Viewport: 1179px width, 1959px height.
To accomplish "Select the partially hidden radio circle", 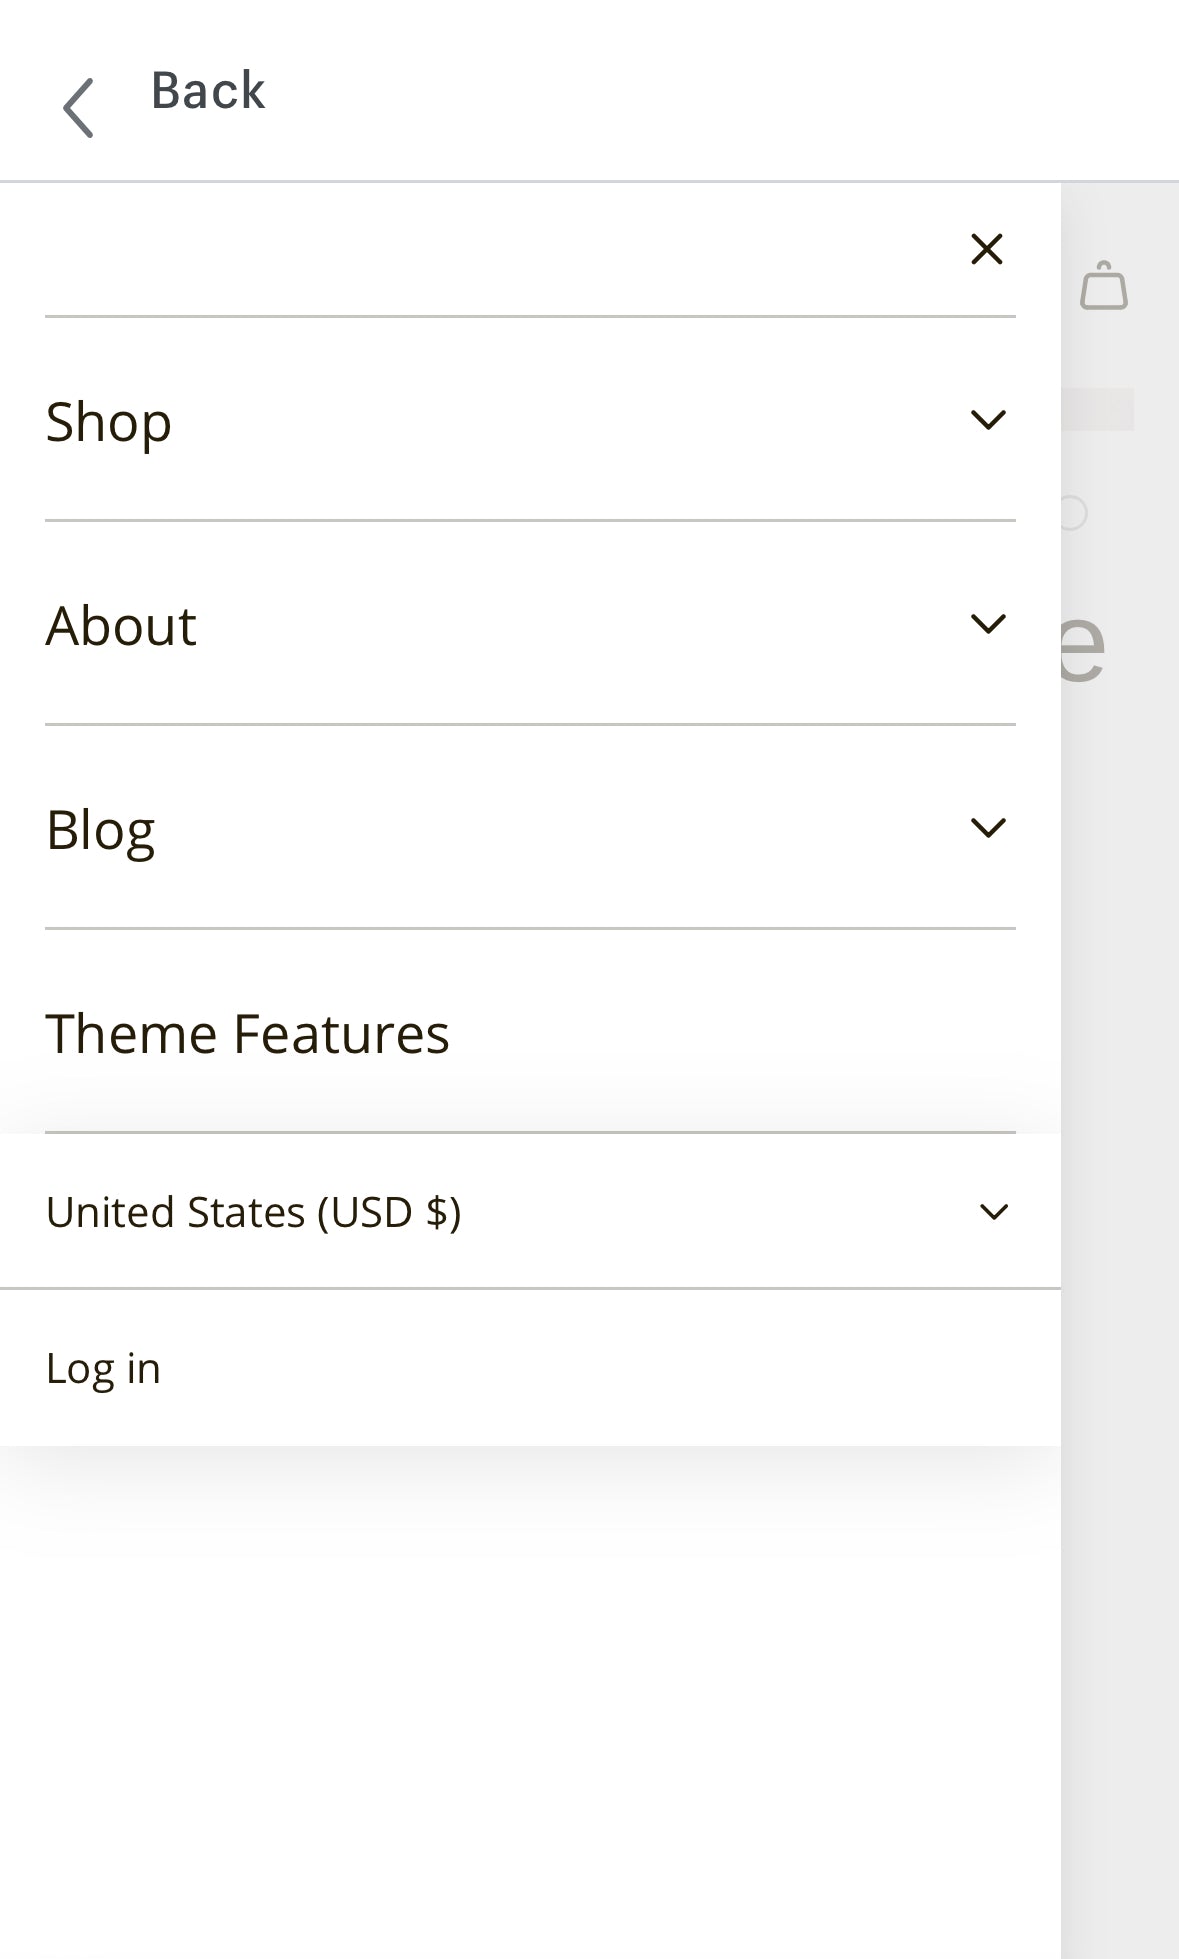I will coord(1074,513).
